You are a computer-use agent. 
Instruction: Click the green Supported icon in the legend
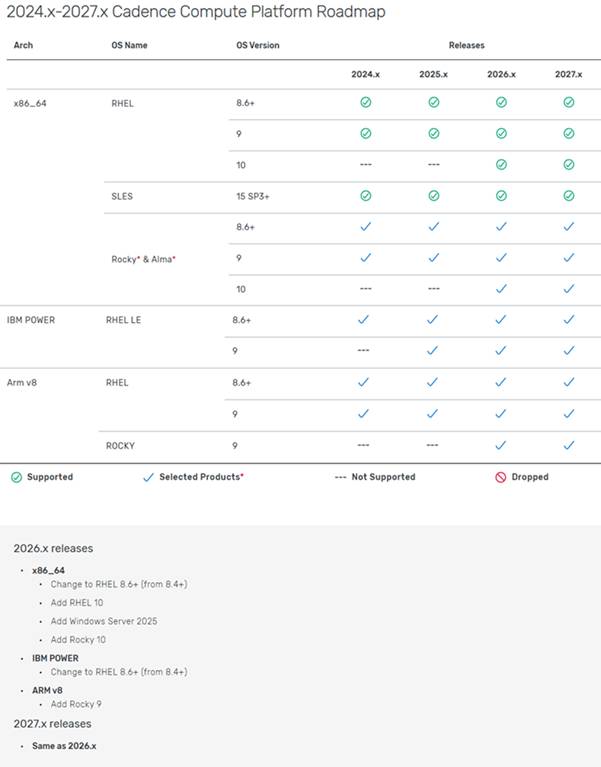(x=16, y=477)
